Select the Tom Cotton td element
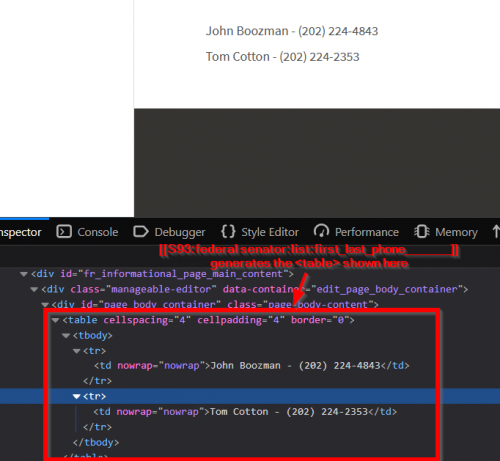Viewport: 500px width, 461px height. [245, 412]
